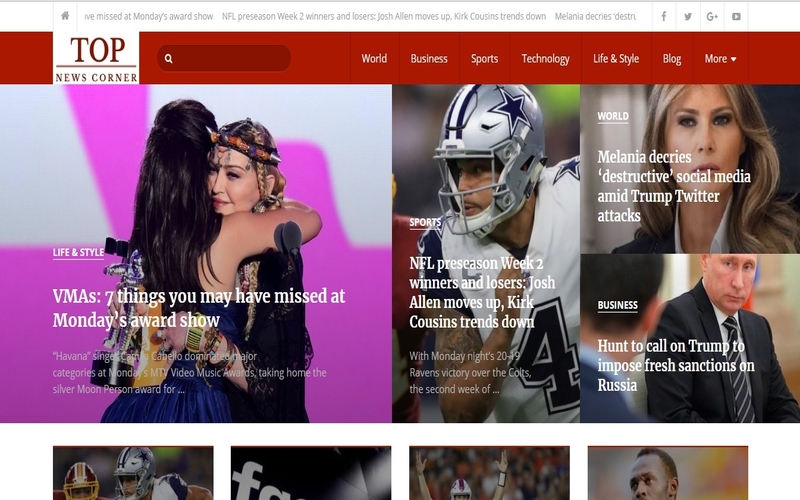The height and width of the screenshot is (500, 800).
Task: Open the Google Plus social icon
Action: click(712, 17)
